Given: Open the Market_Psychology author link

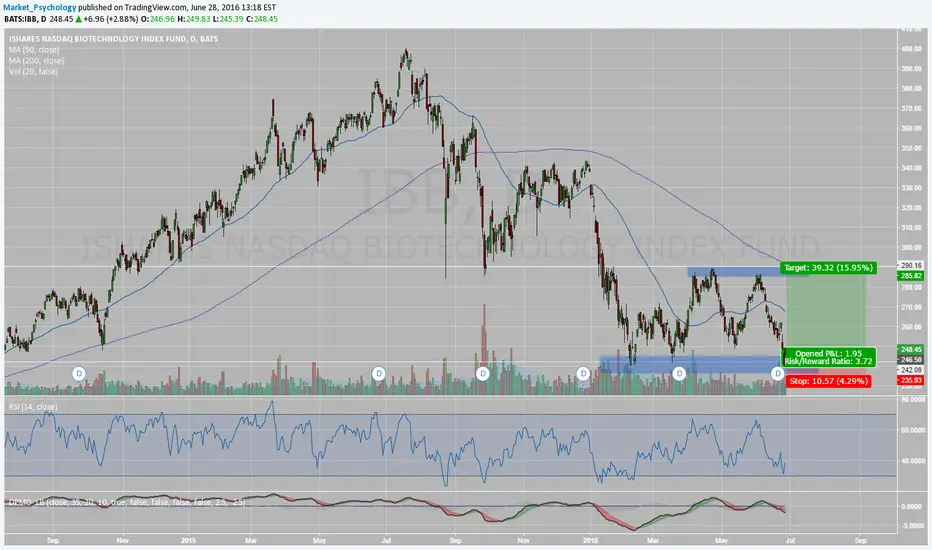Looking at the screenshot, I should click(39, 8).
